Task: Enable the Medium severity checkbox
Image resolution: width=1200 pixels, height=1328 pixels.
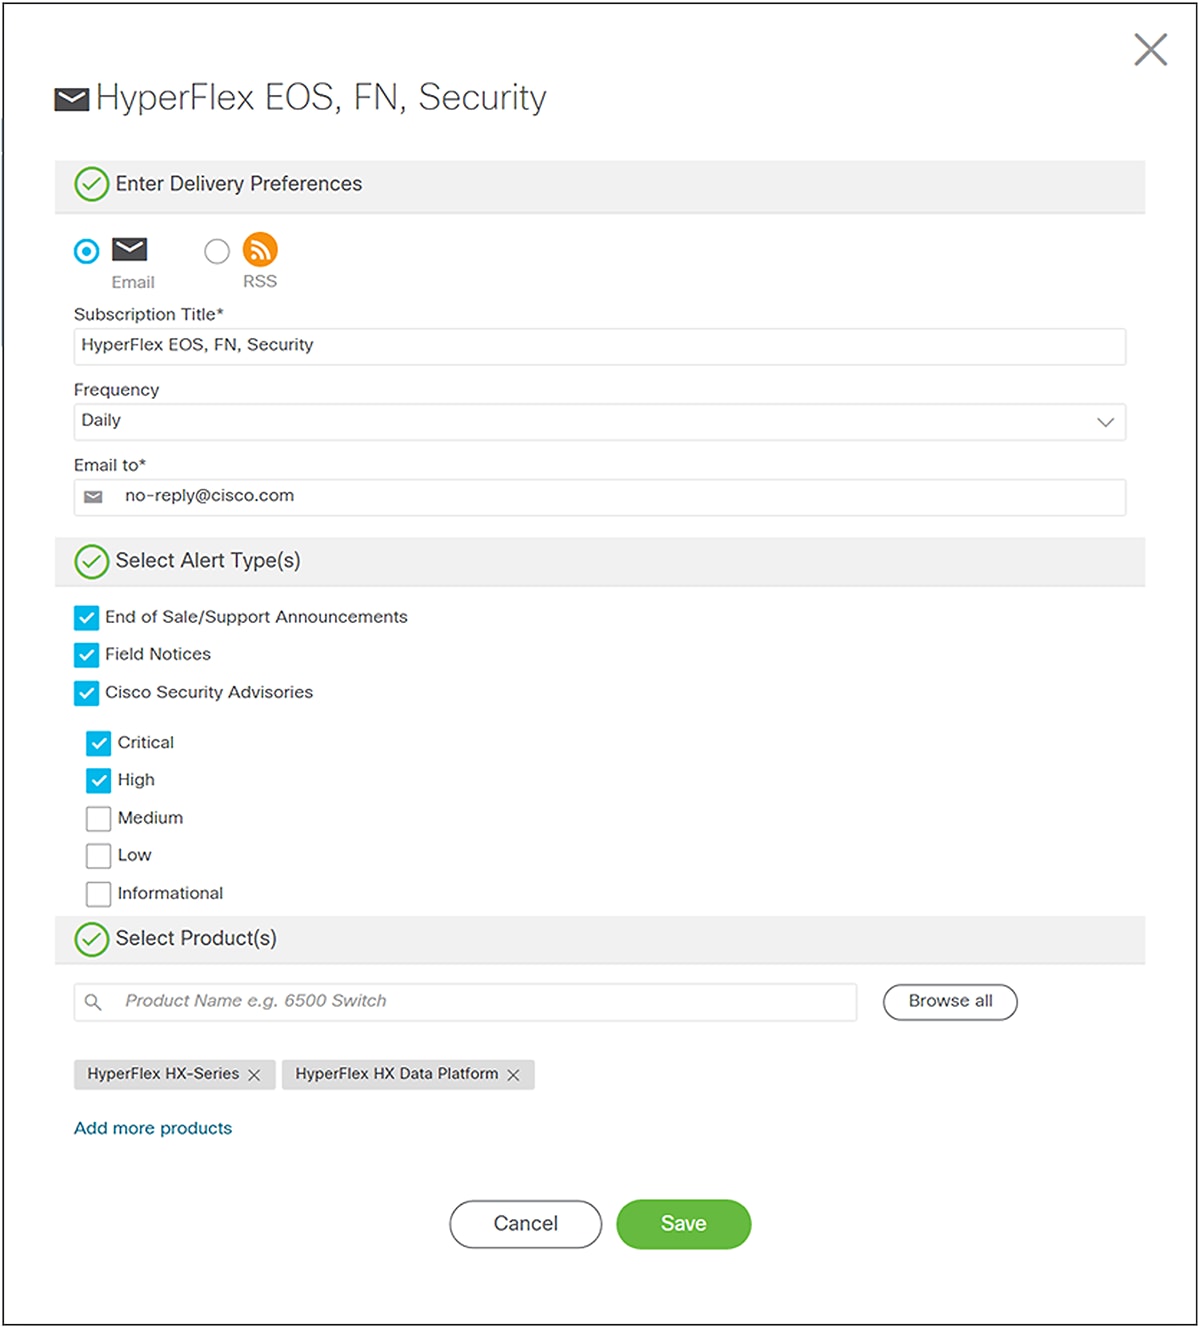Action: 98,819
